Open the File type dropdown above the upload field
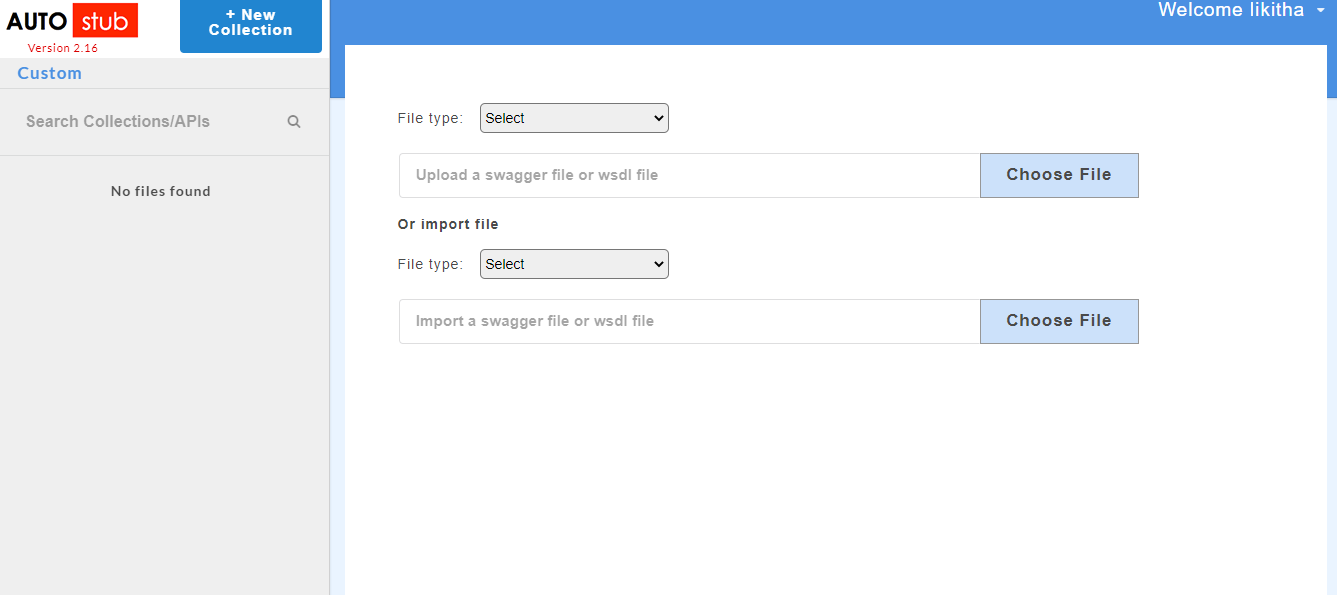The width and height of the screenshot is (1337, 595). 574,118
